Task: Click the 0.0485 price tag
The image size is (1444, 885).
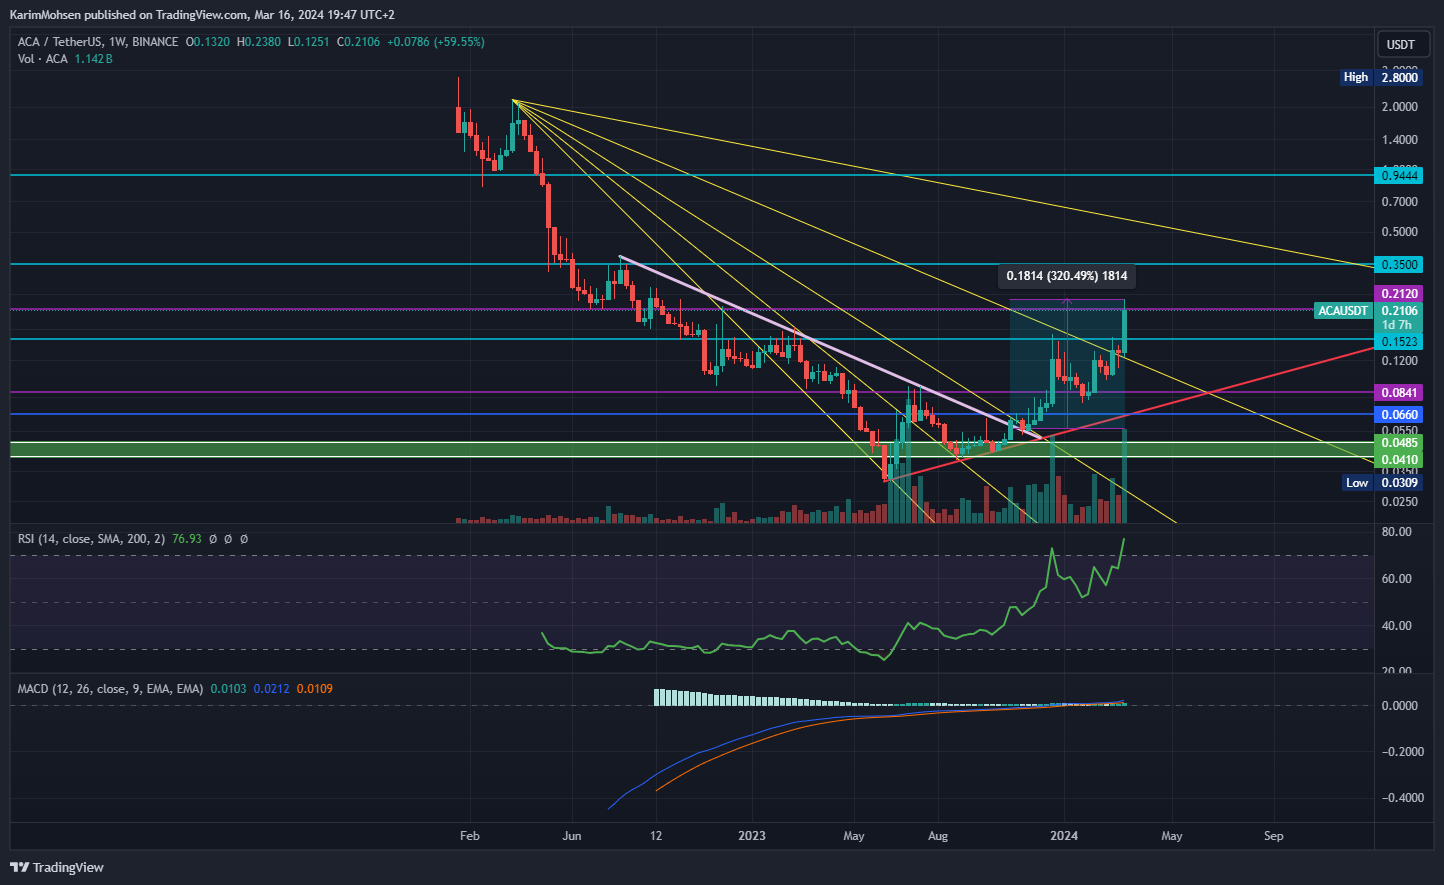Action: [1399, 443]
